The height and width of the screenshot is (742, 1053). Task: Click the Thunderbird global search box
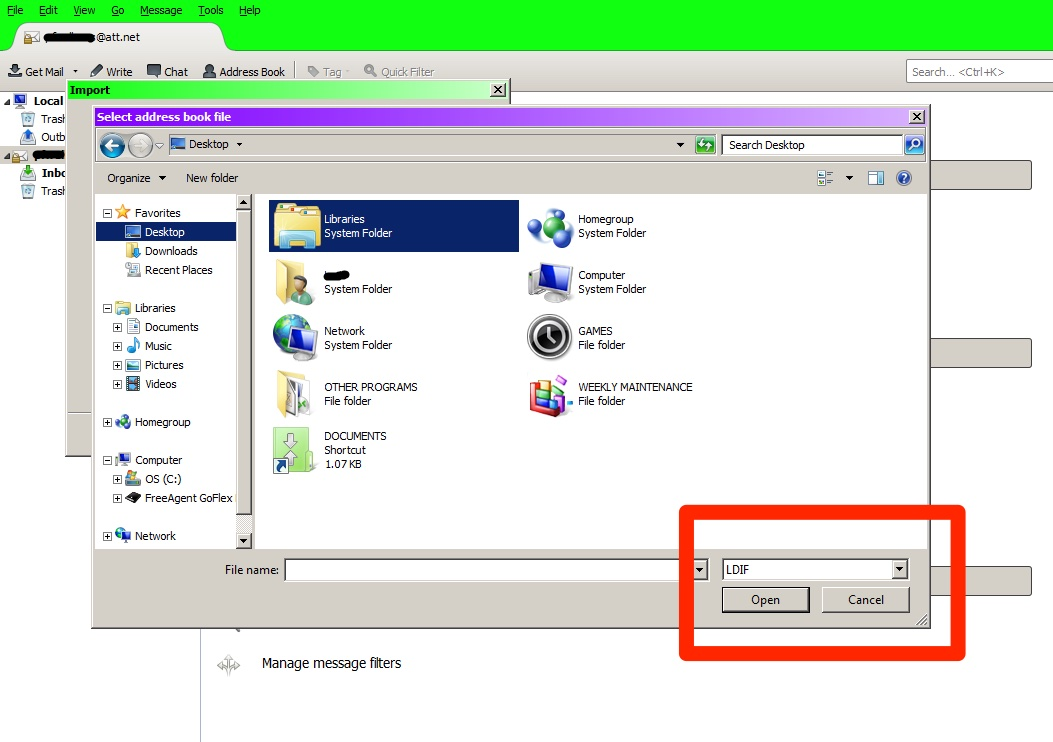tap(979, 72)
